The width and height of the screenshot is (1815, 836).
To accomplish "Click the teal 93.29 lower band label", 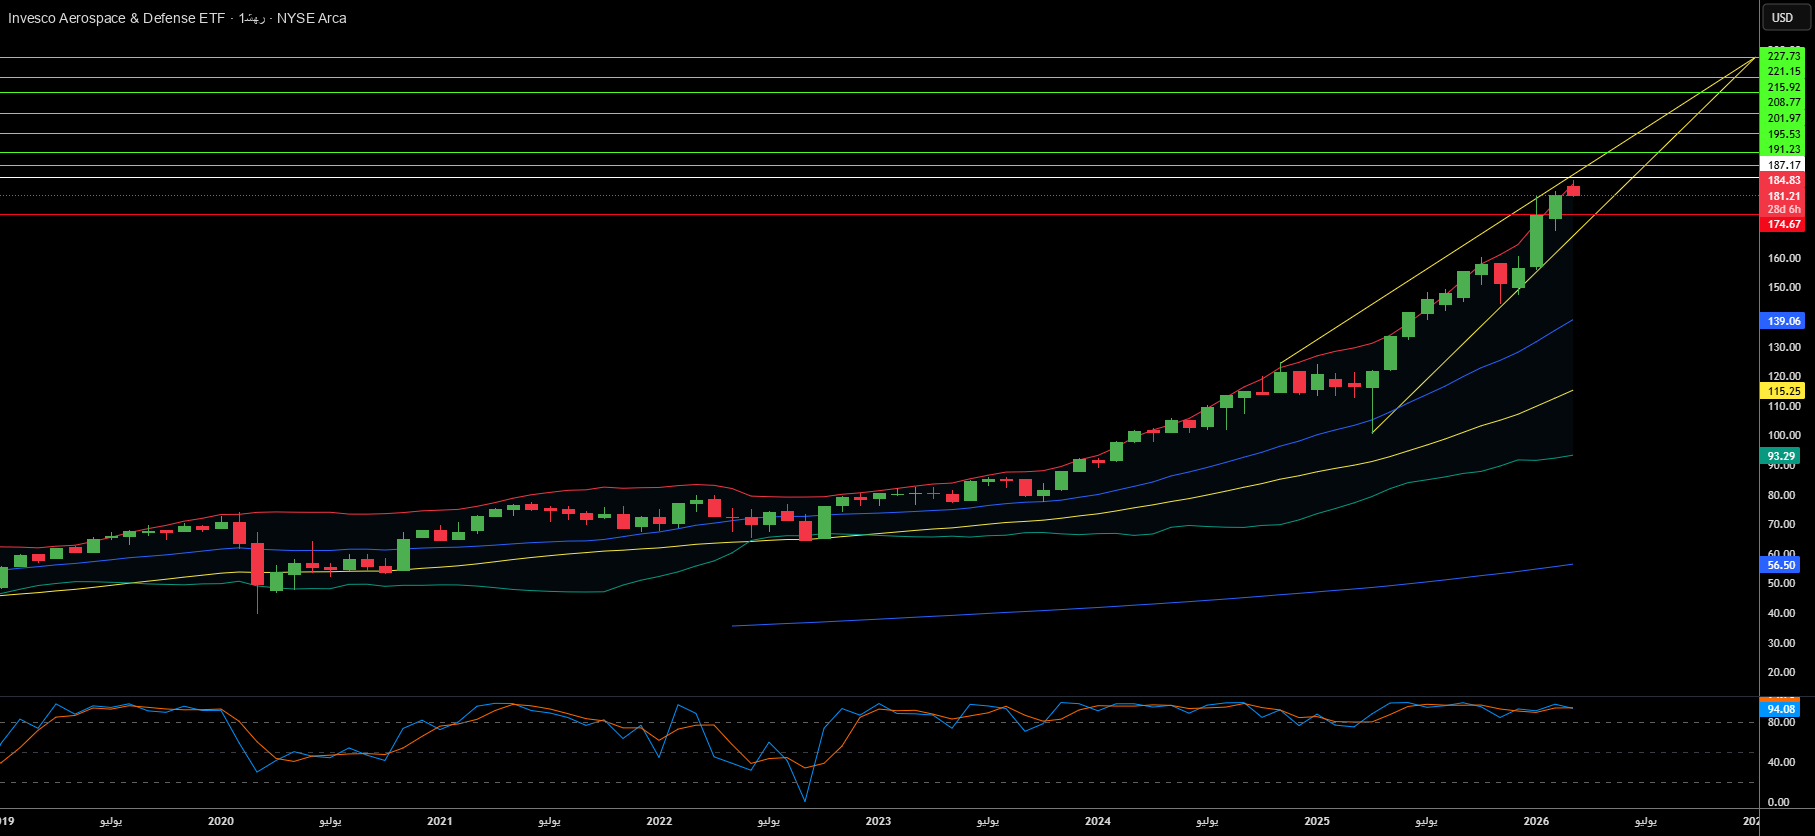I will (1783, 456).
